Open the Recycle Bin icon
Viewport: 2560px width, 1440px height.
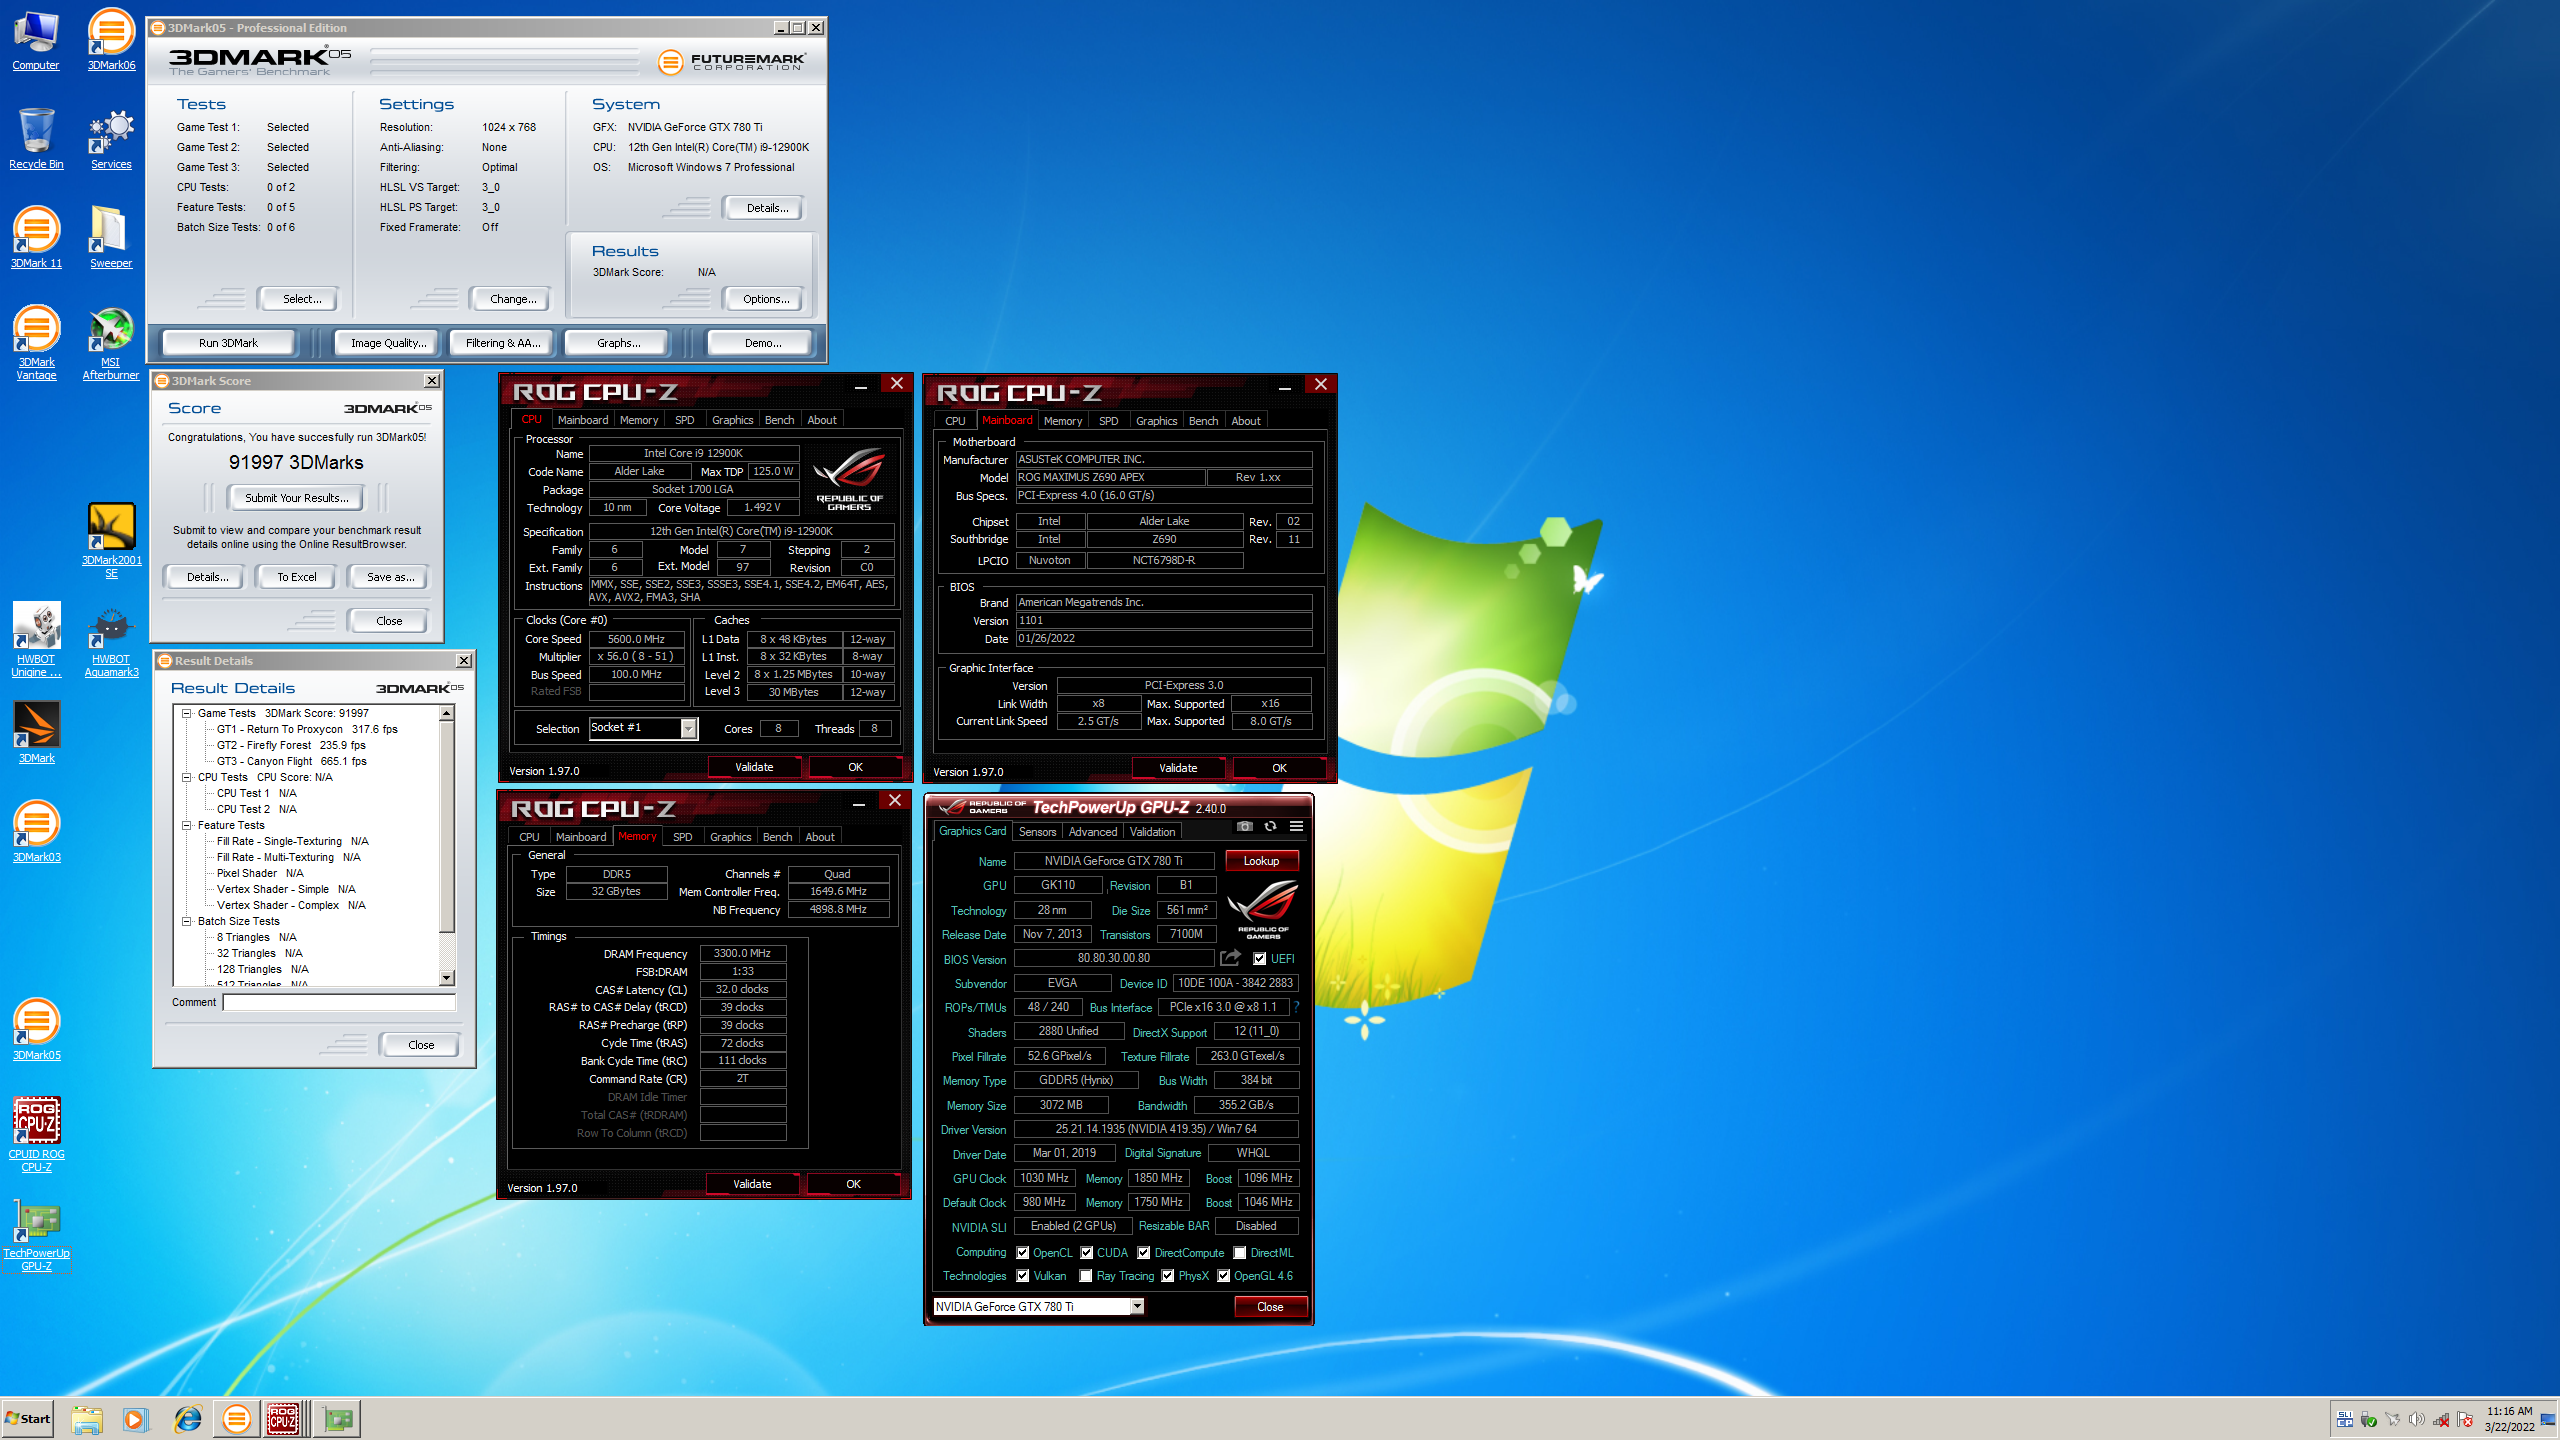point(36,139)
